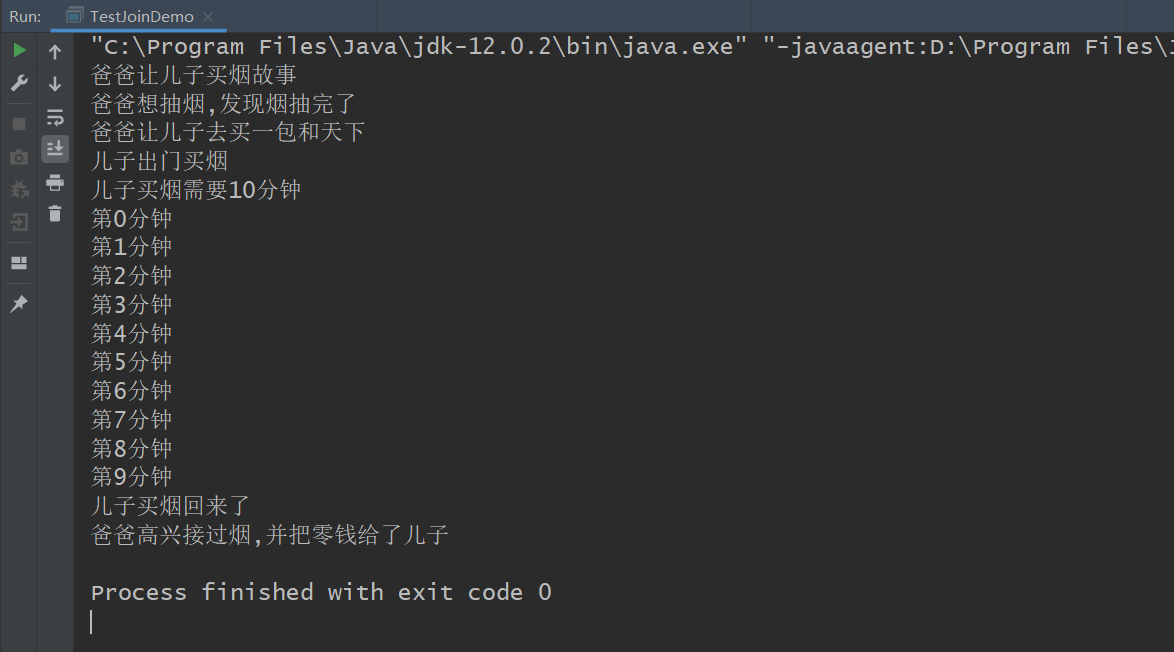Close the TestJoinDemo tab
The height and width of the screenshot is (652, 1174).
coord(207,17)
